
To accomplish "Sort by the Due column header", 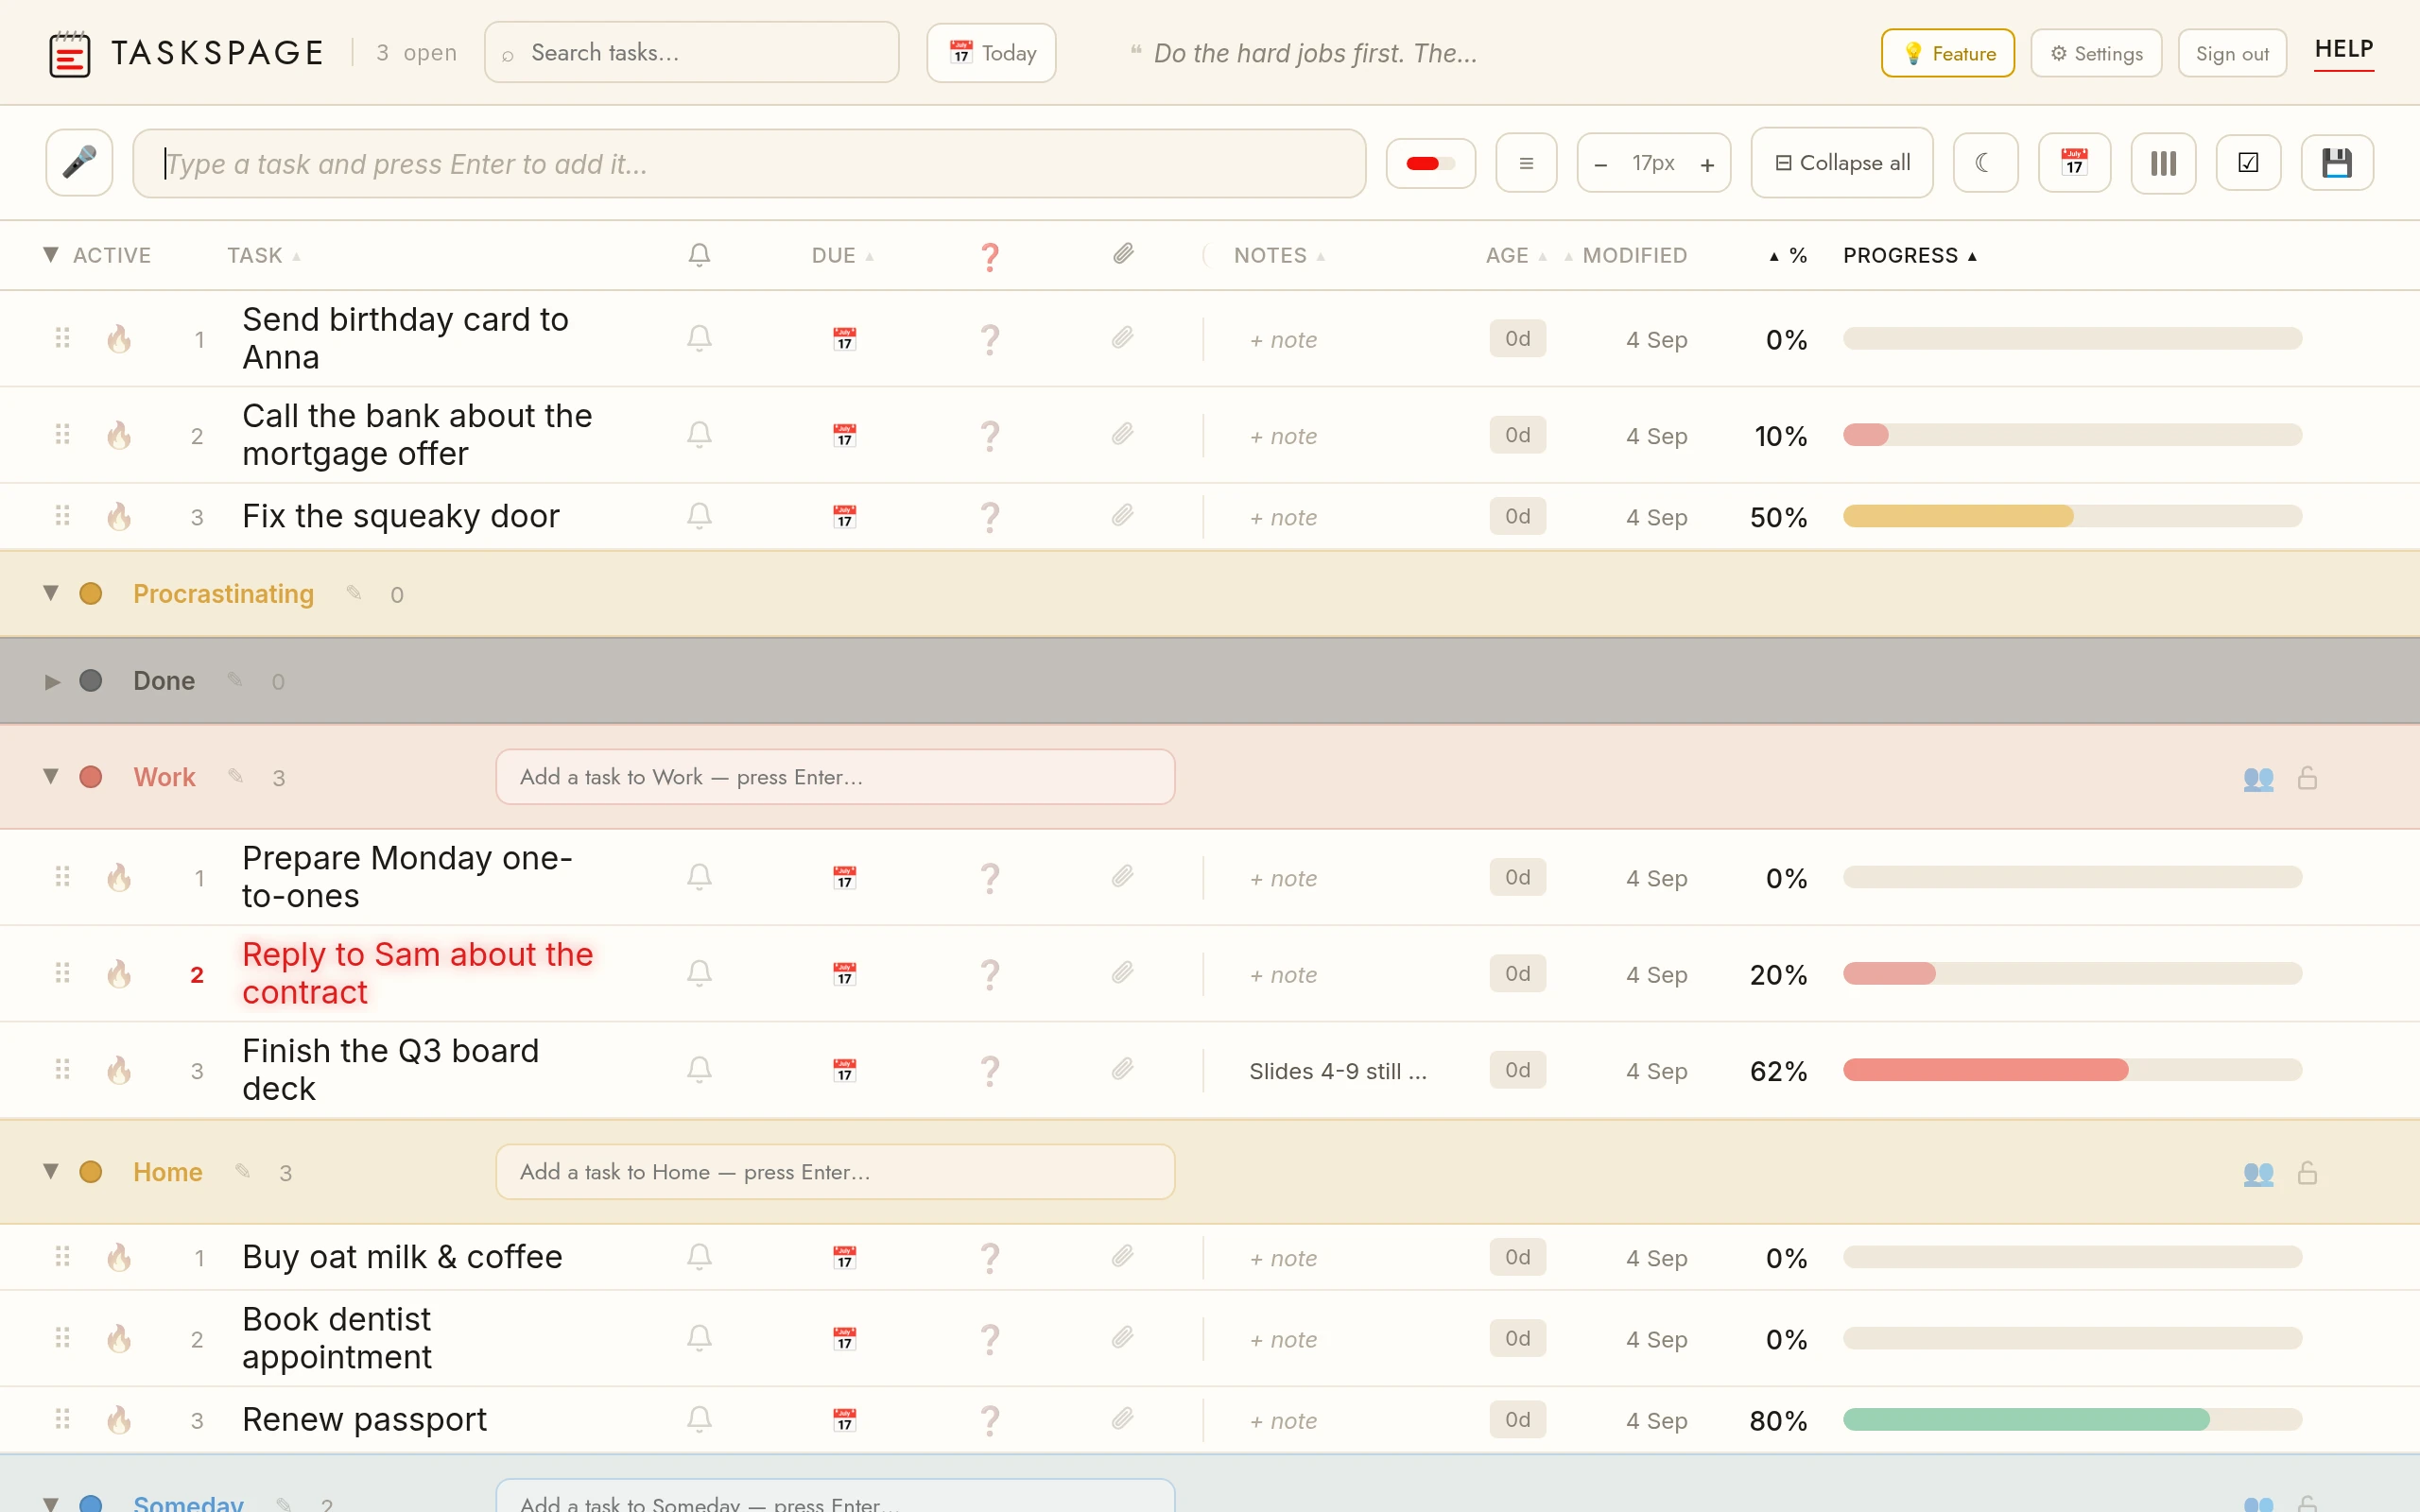I will (842, 255).
